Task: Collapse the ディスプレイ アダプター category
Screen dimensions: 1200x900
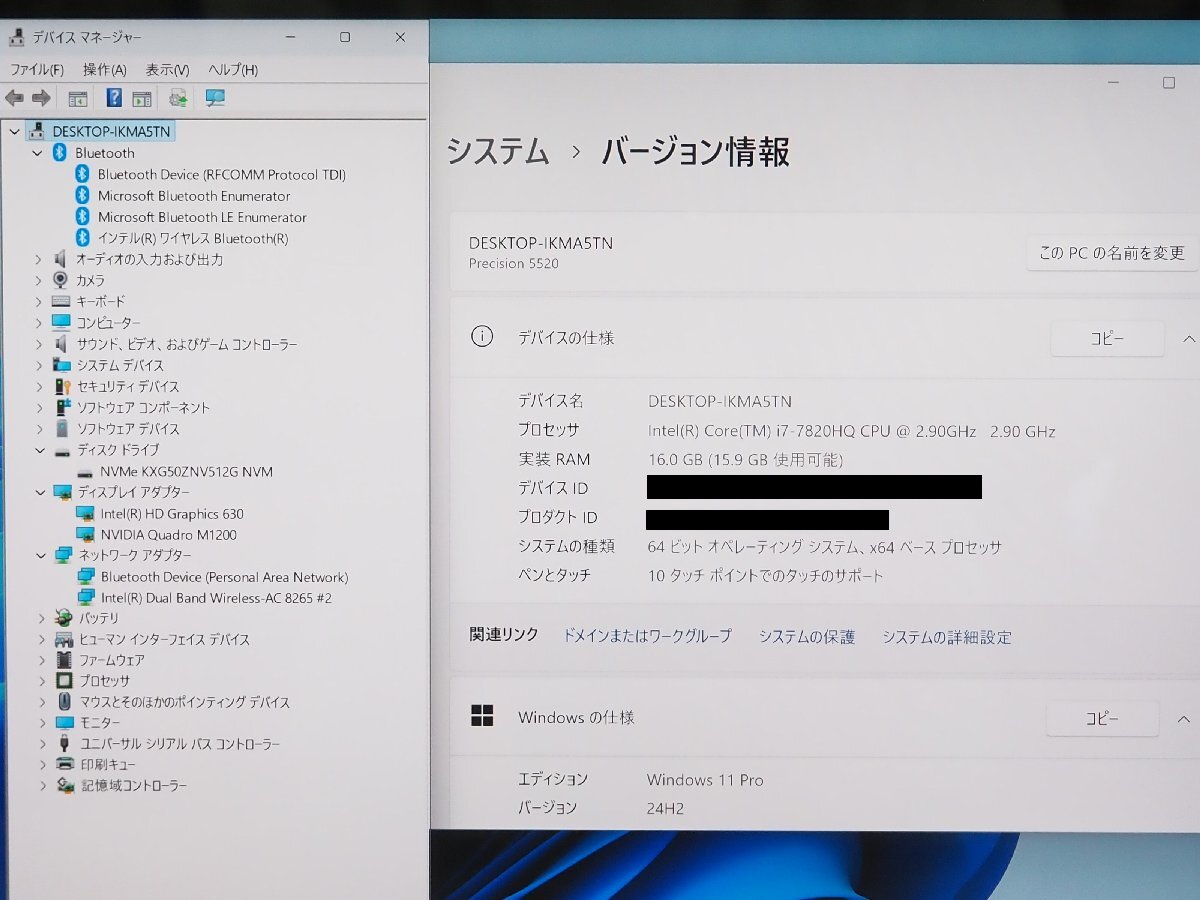Action: (x=40, y=492)
